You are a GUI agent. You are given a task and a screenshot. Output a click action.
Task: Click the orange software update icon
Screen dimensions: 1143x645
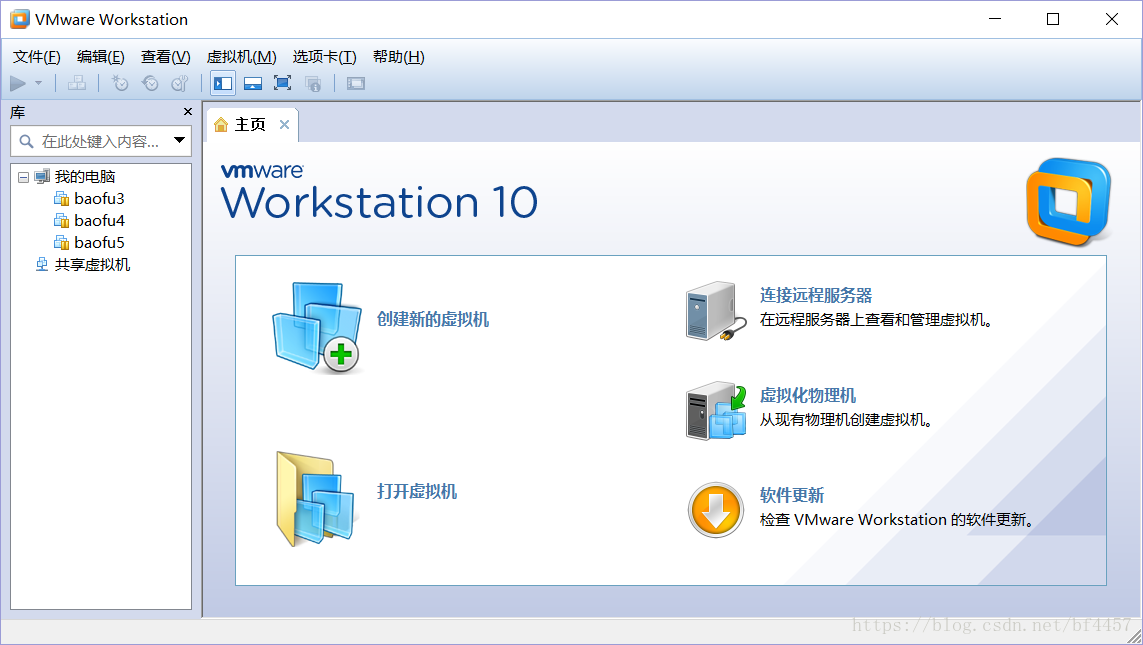(x=715, y=509)
